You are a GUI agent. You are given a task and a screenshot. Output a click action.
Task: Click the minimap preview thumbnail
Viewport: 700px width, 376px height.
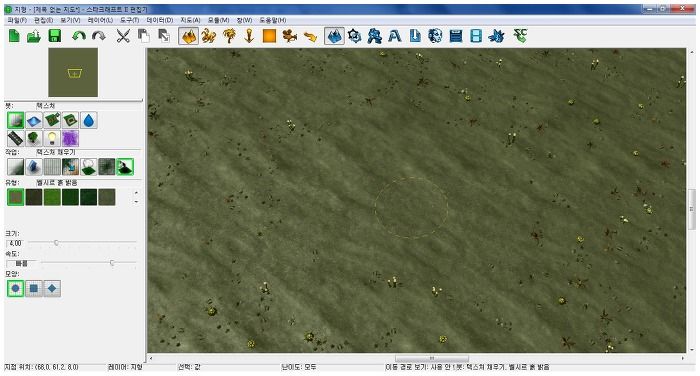(x=73, y=72)
